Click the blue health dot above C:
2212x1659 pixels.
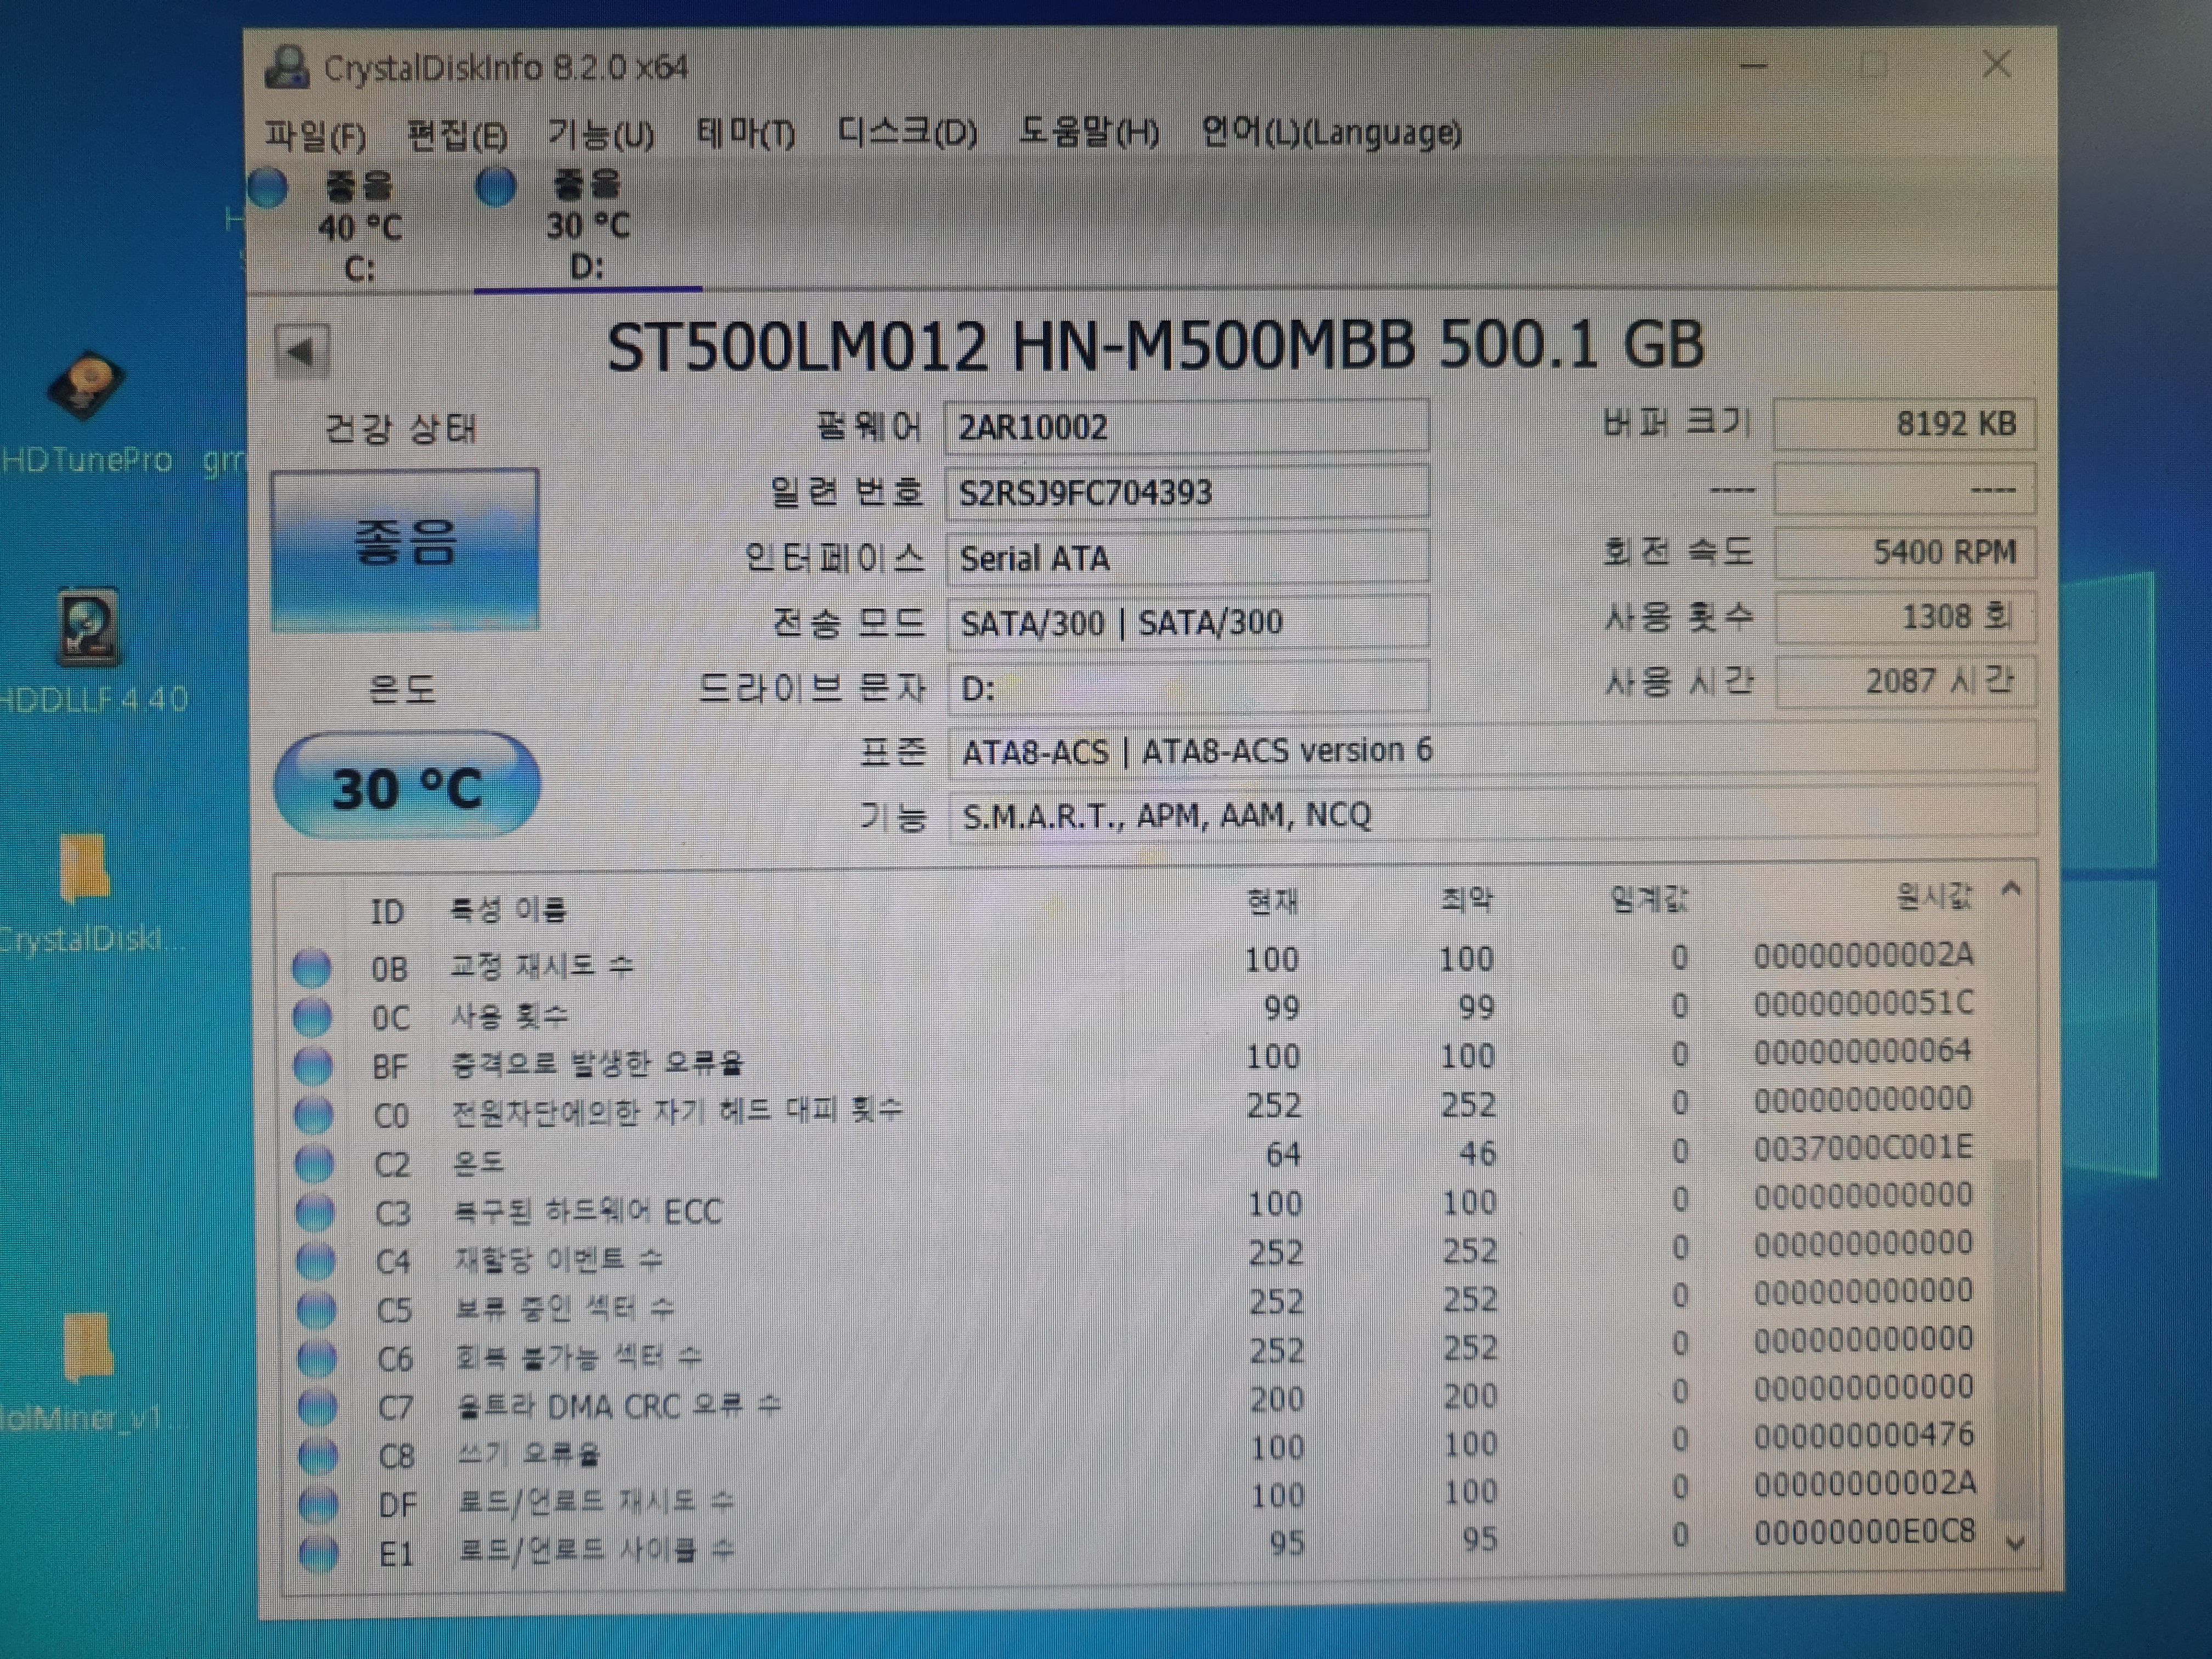(x=268, y=187)
